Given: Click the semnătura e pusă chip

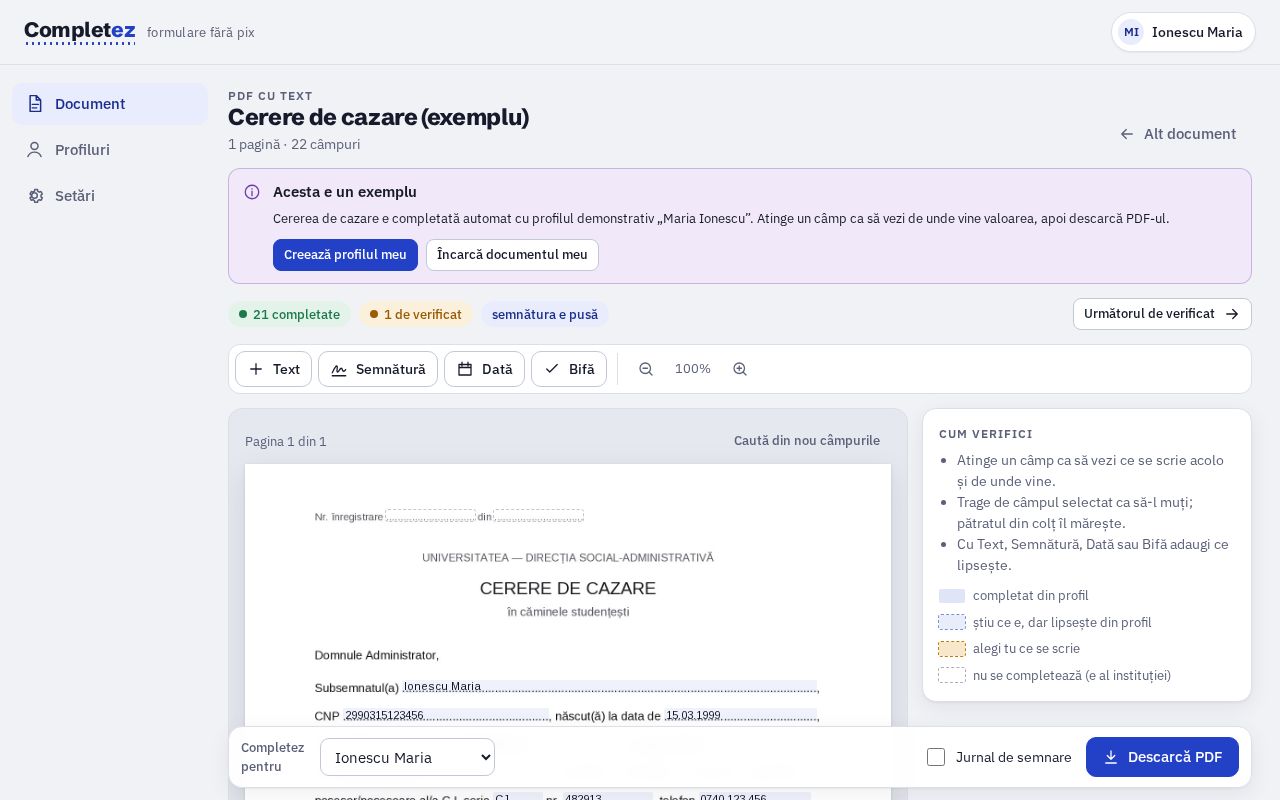Looking at the screenshot, I should (545, 314).
